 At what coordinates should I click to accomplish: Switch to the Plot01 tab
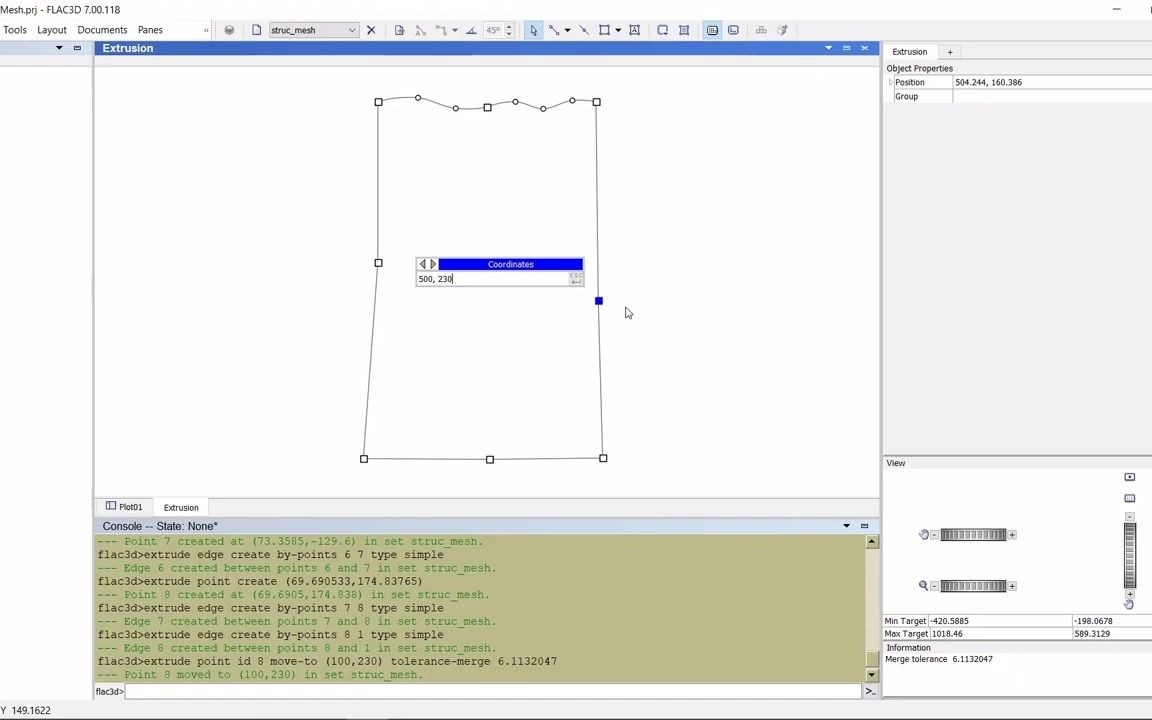click(x=130, y=507)
